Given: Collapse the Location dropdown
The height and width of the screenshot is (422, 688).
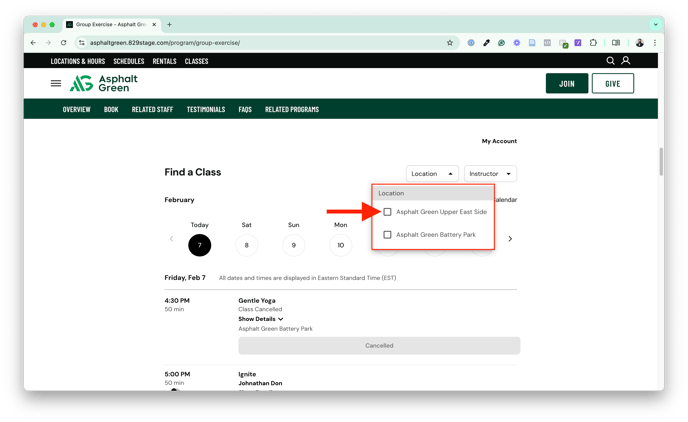Looking at the screenshot, I should pyautogui.click(x=432, y=174).
